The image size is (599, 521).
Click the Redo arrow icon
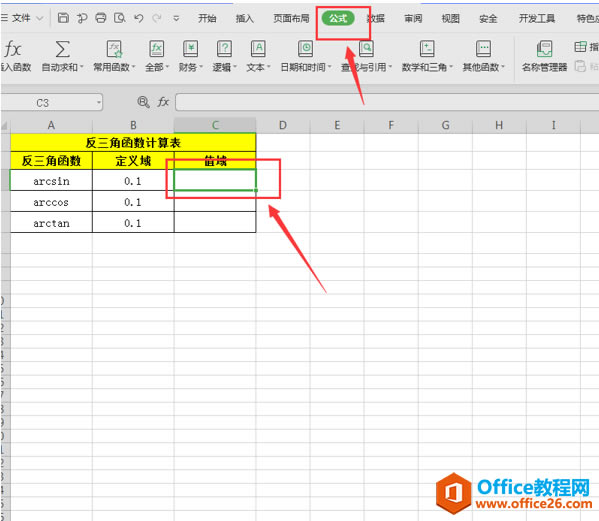coord(157,18)
